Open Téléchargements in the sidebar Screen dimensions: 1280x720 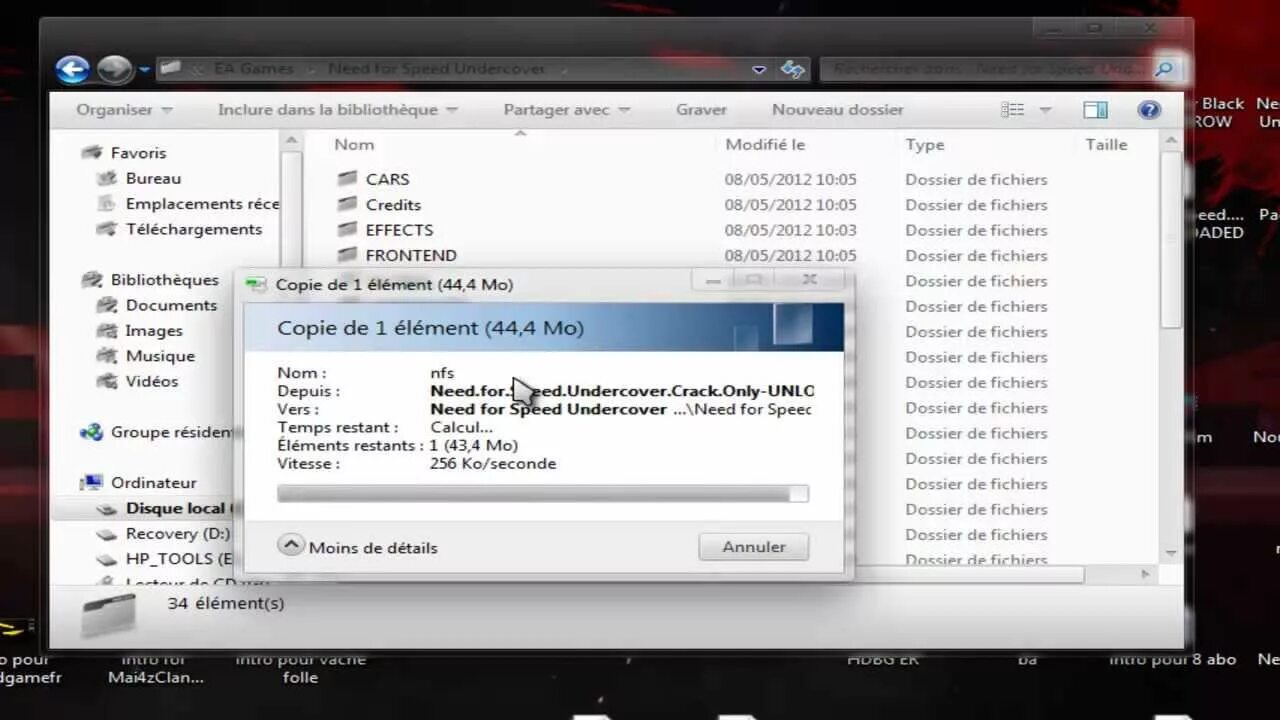(x=194, y=229)
